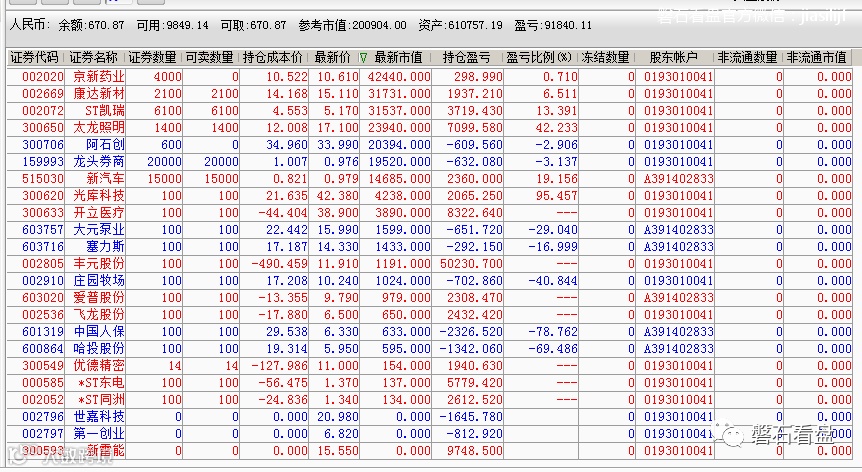The width and height of the screenshot is (862, 472).
Task: Select the 康达新材 stock name
Action: pos(99,93)
